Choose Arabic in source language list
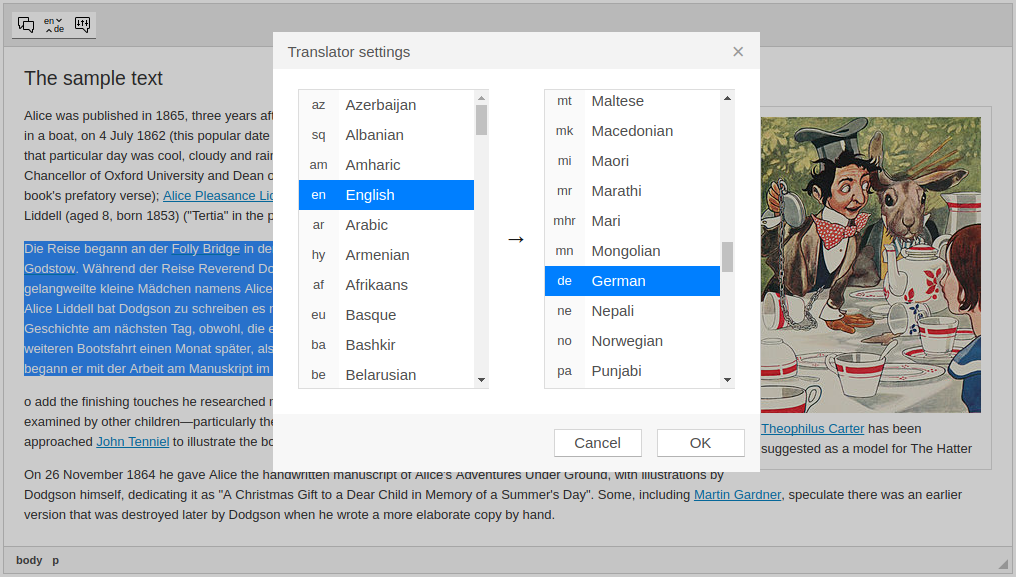The height and width of the screenshot is (577, 1016). coord(386,225)
